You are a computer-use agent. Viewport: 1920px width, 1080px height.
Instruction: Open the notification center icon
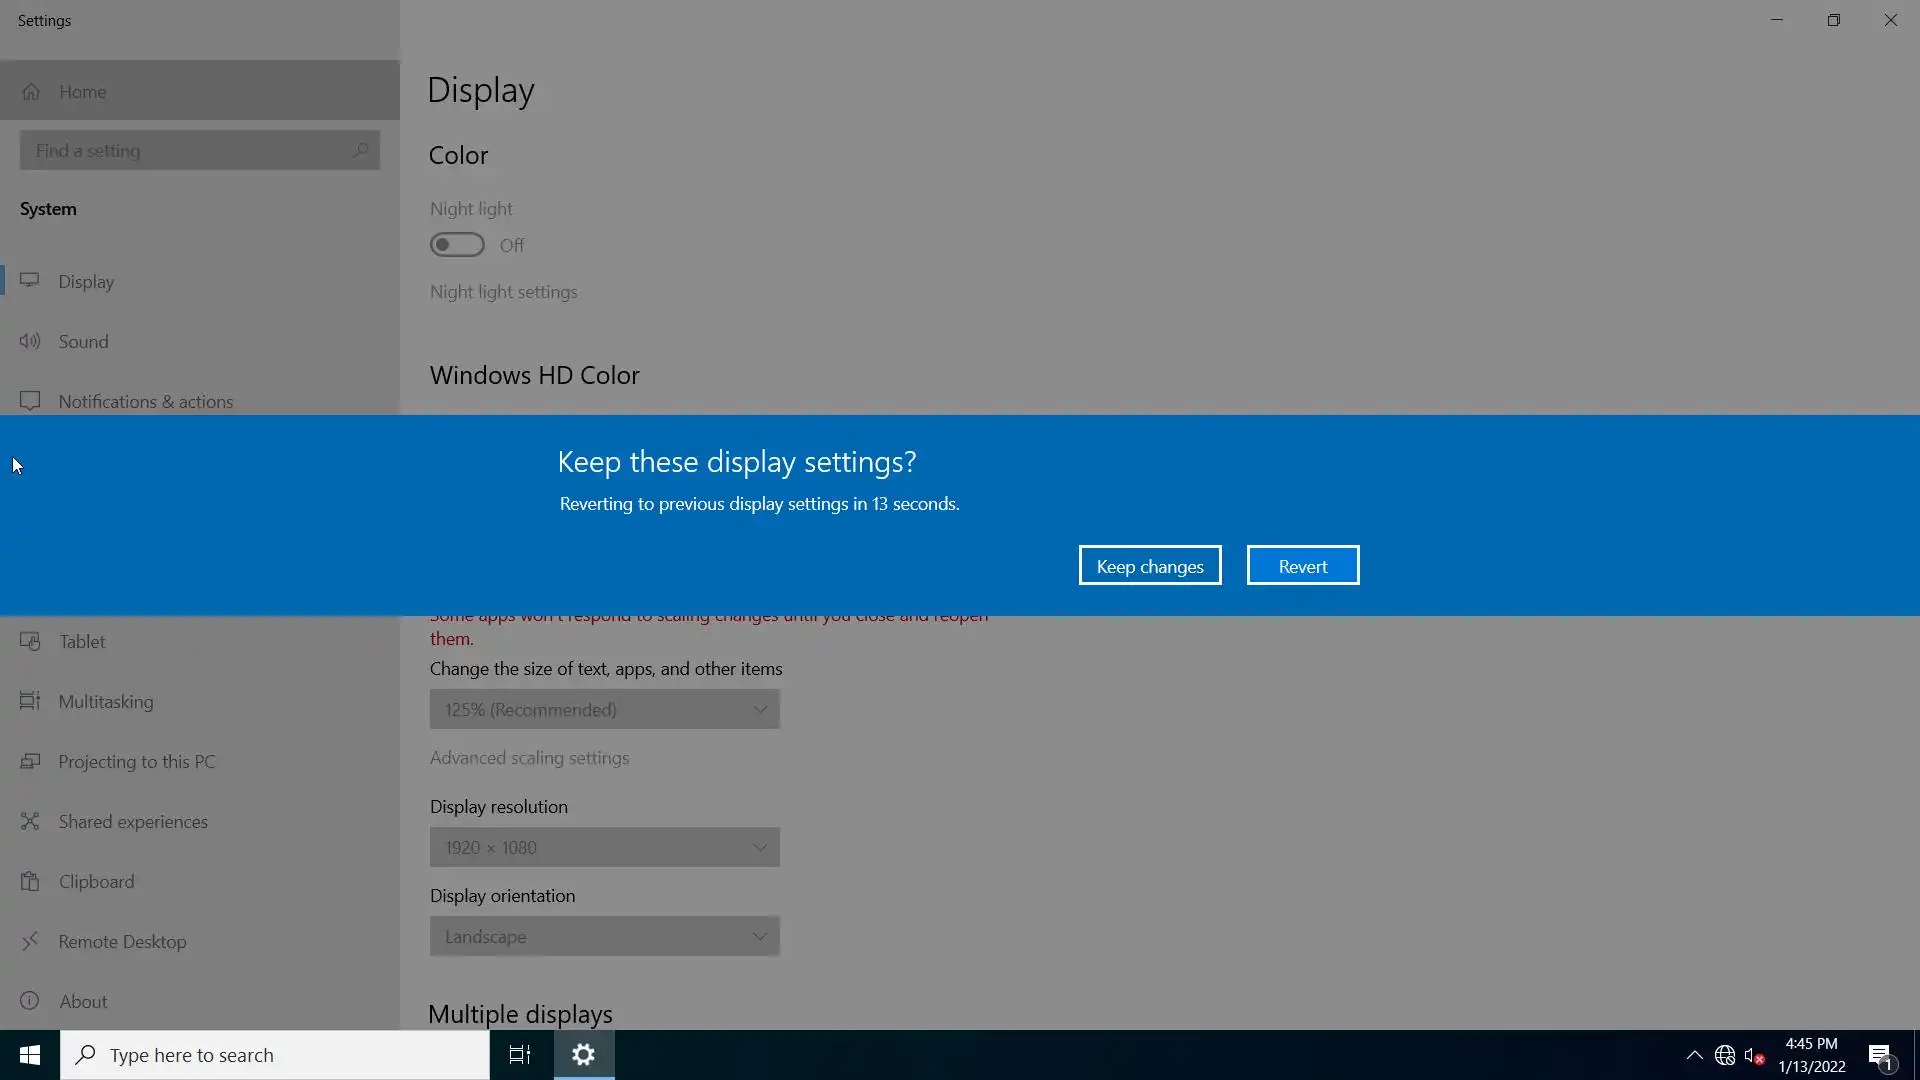(1880, 1056)
